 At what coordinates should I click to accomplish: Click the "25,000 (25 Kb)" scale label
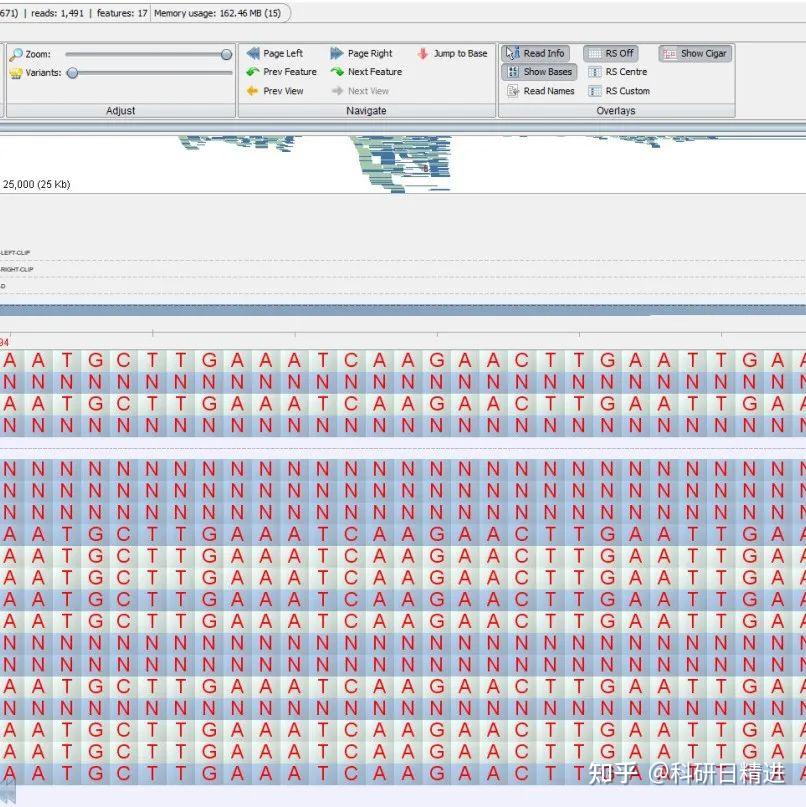pos(37,184)
